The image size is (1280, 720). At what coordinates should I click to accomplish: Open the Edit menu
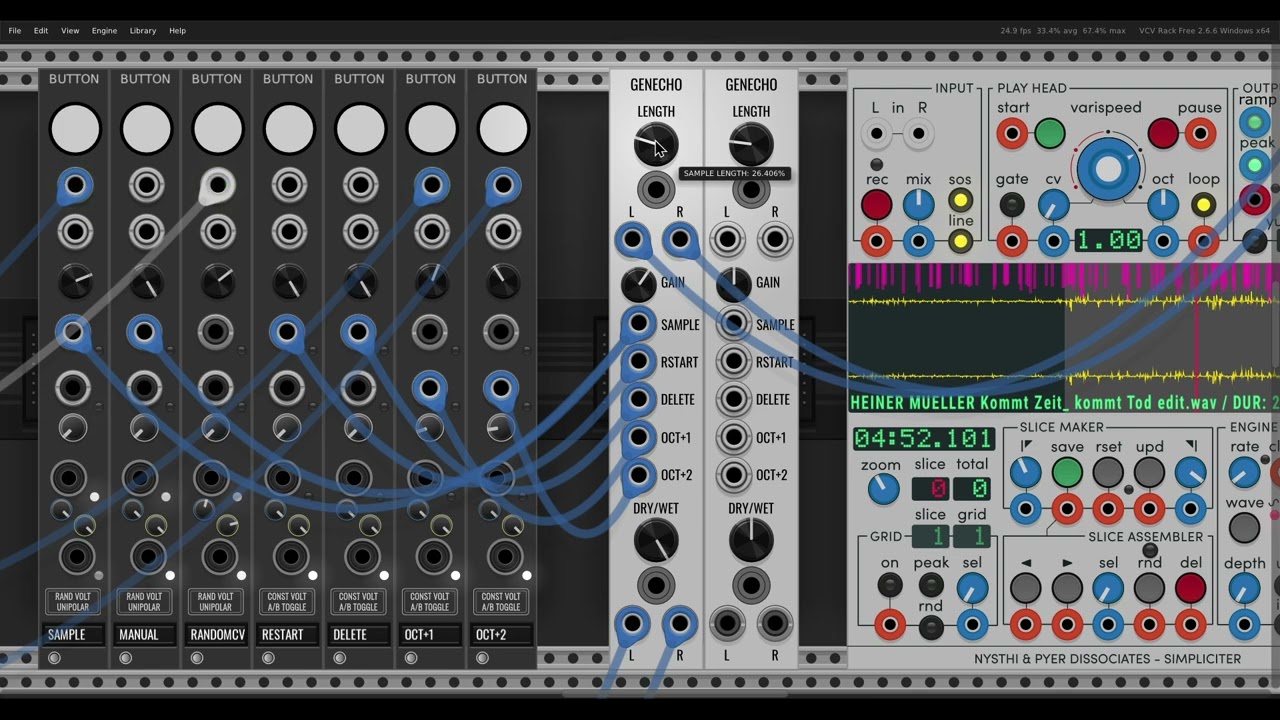[x=41, y=31]
